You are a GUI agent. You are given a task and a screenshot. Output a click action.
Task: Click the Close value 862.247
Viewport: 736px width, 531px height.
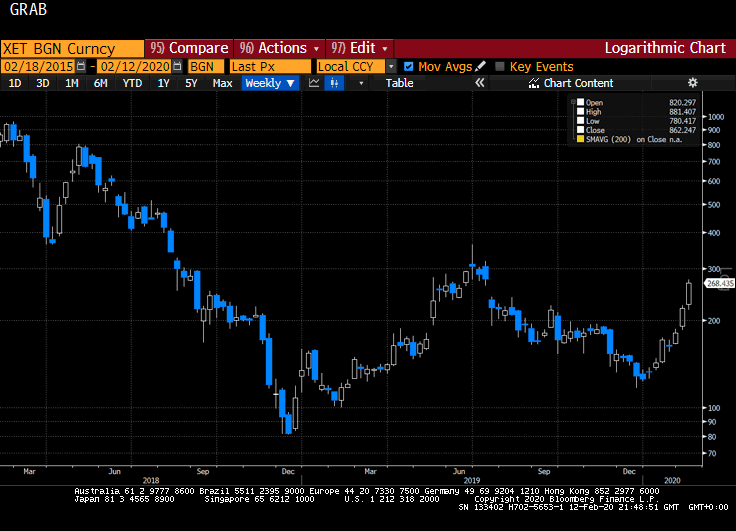pos(682,130)
